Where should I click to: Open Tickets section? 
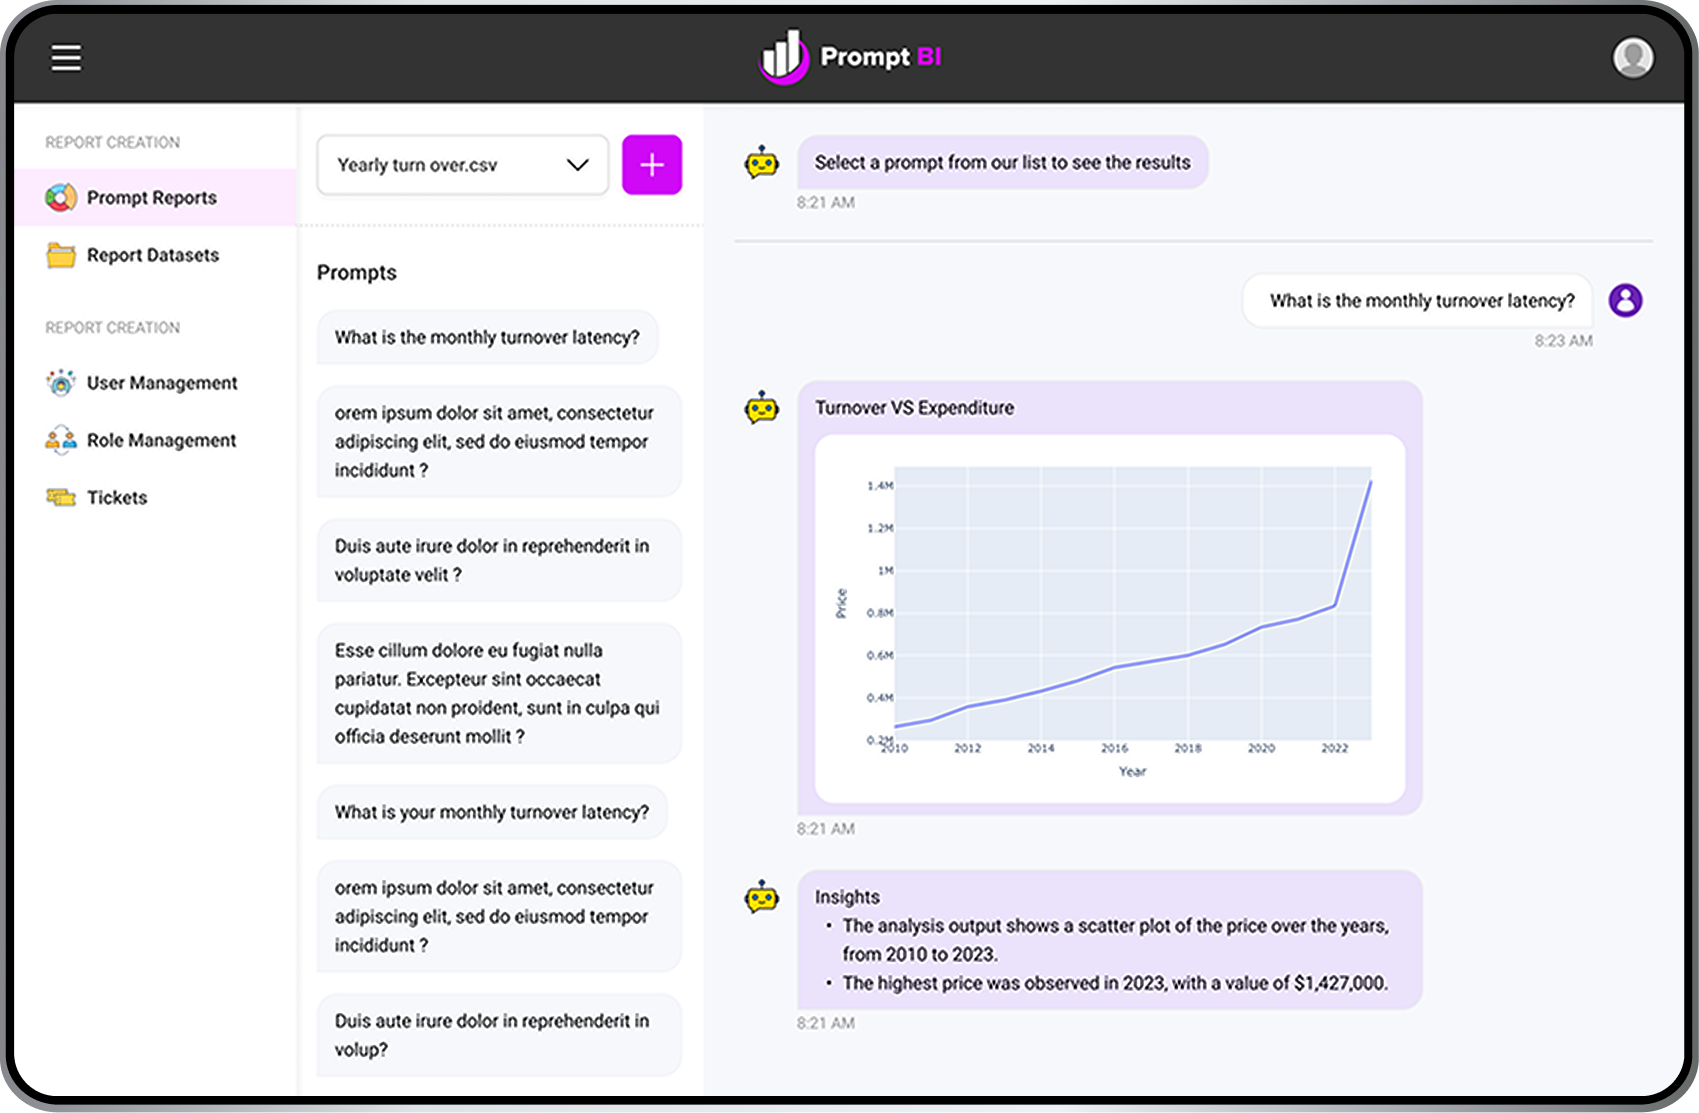click(155, 497)
